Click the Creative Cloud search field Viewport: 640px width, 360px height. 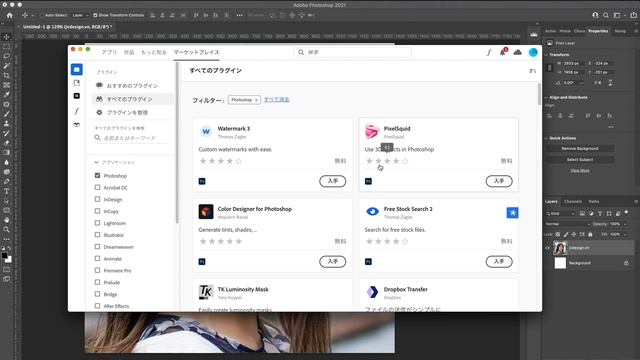(x=353, y=52)
